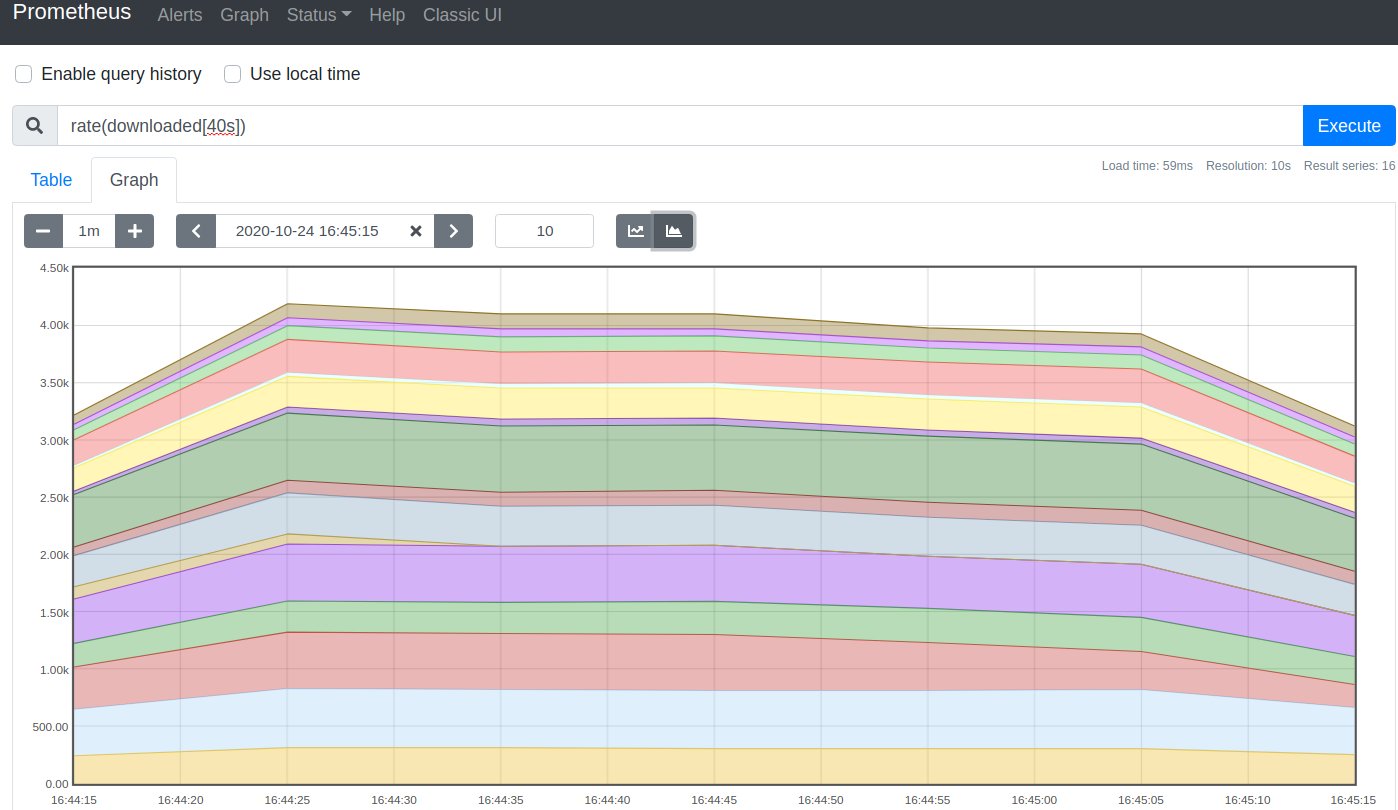Clear the end time with X icon

point(416,231)
